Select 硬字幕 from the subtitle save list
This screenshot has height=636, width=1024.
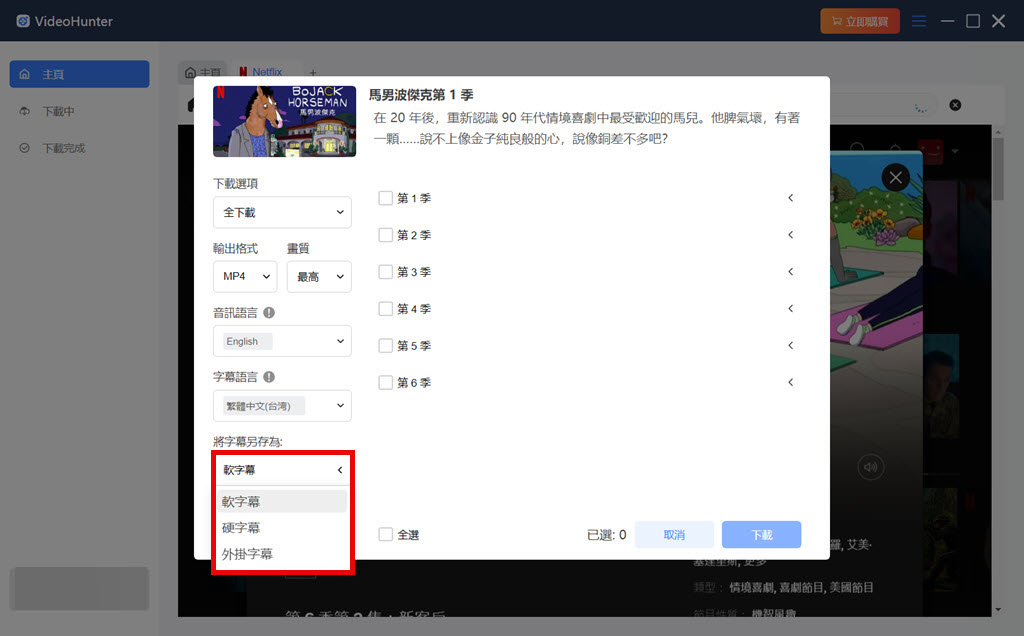tap(240, 525)
